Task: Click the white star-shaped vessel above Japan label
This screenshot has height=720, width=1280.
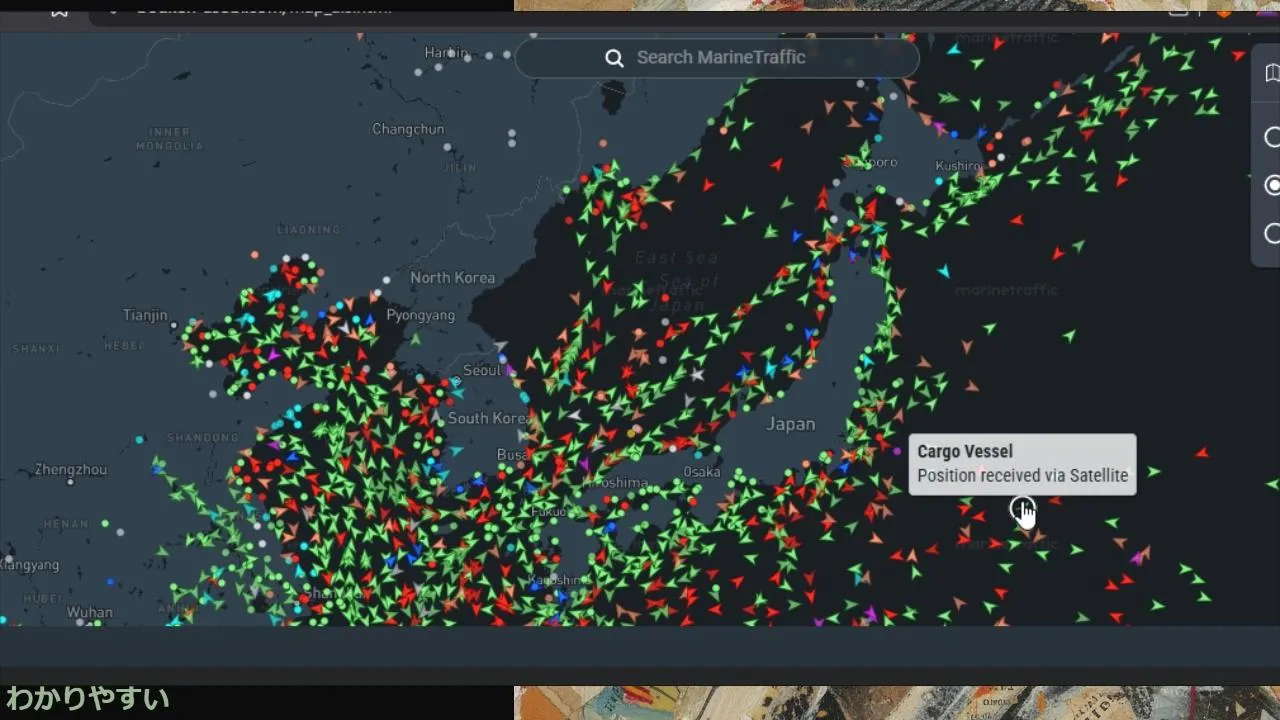Action: click(x=697, y=375)
